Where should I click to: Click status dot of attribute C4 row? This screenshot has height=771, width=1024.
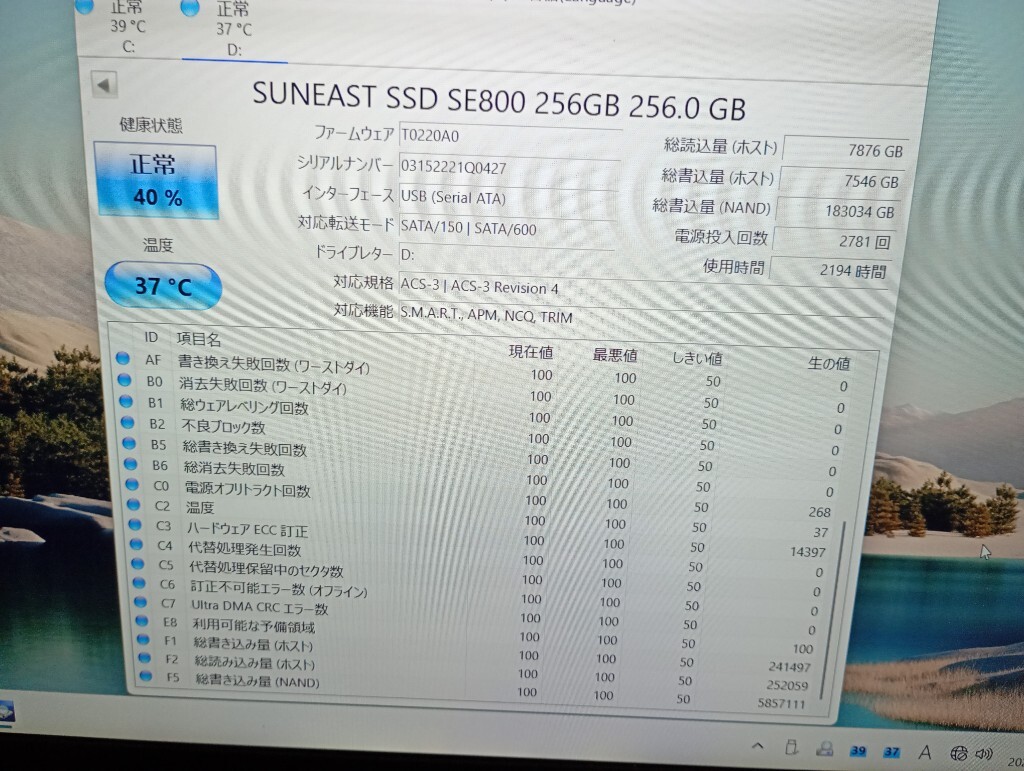[x=136, y=544]
